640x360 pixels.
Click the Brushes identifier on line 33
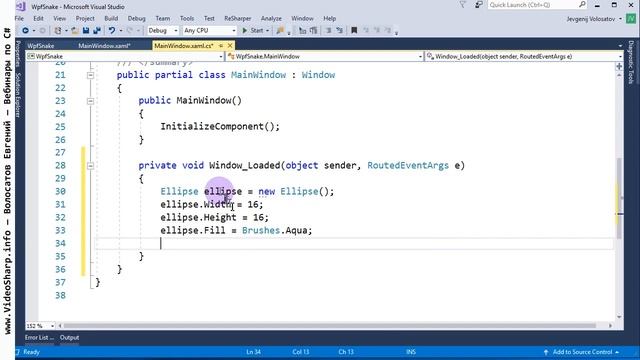pyautogui.click(x=261, y=230)
